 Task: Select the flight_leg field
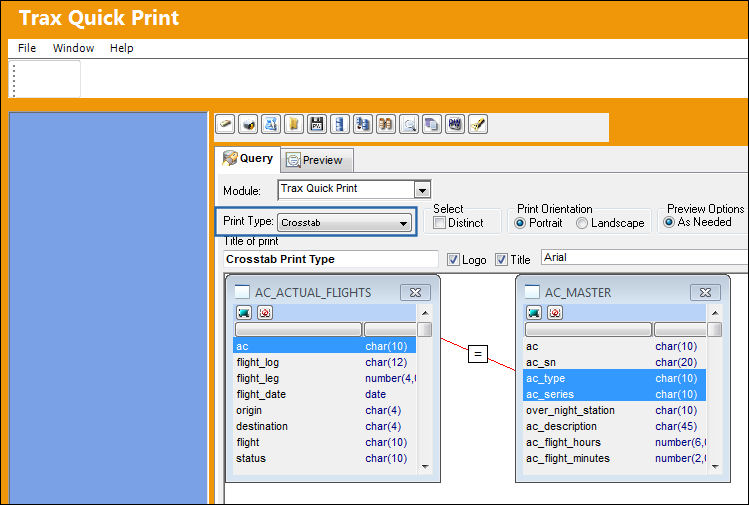tap(325, 378)
